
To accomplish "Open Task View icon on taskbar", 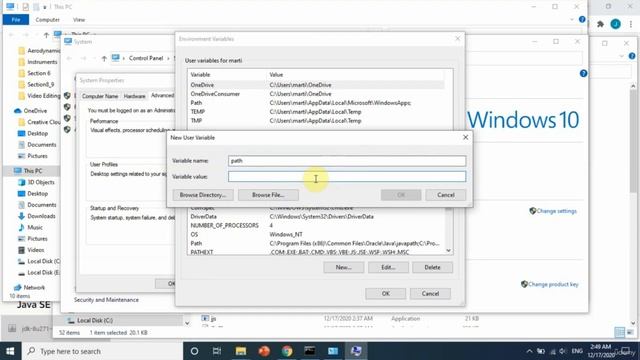I will pos(217,351).
